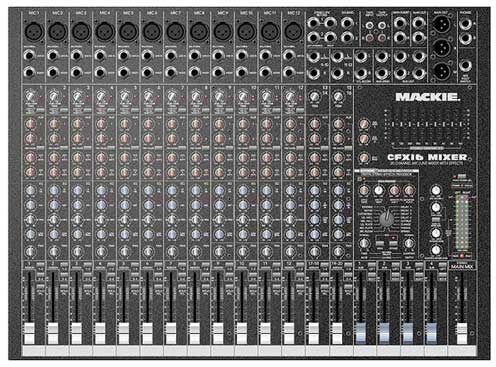This screenshot has width=496, height=367.
Task: Click the channel 1 line input jack
Action: point(29,55)
